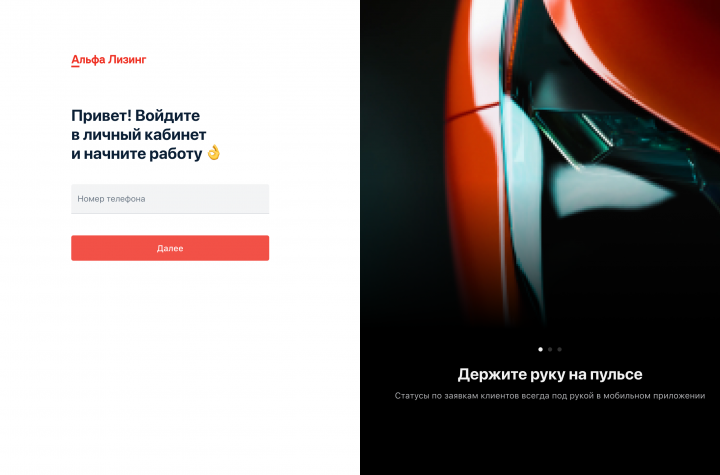Viewport: 720px width, 475px height.
Task: Click the Альфа Лизинг logo
Action: pyautogui.click(x=108, y=60)
